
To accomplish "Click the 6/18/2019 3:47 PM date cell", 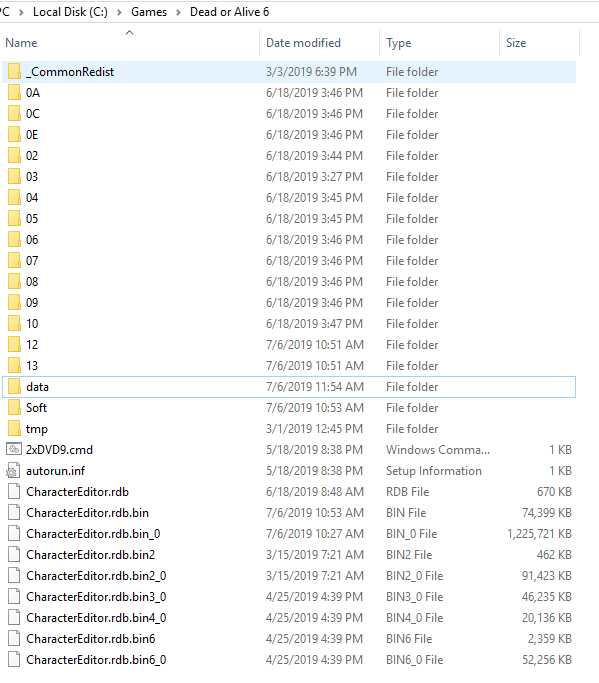I will [314, 323].
